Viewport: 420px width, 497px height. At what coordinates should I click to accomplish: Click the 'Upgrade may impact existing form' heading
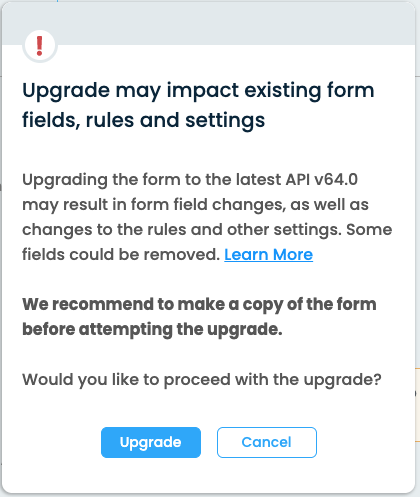[198, 91]
